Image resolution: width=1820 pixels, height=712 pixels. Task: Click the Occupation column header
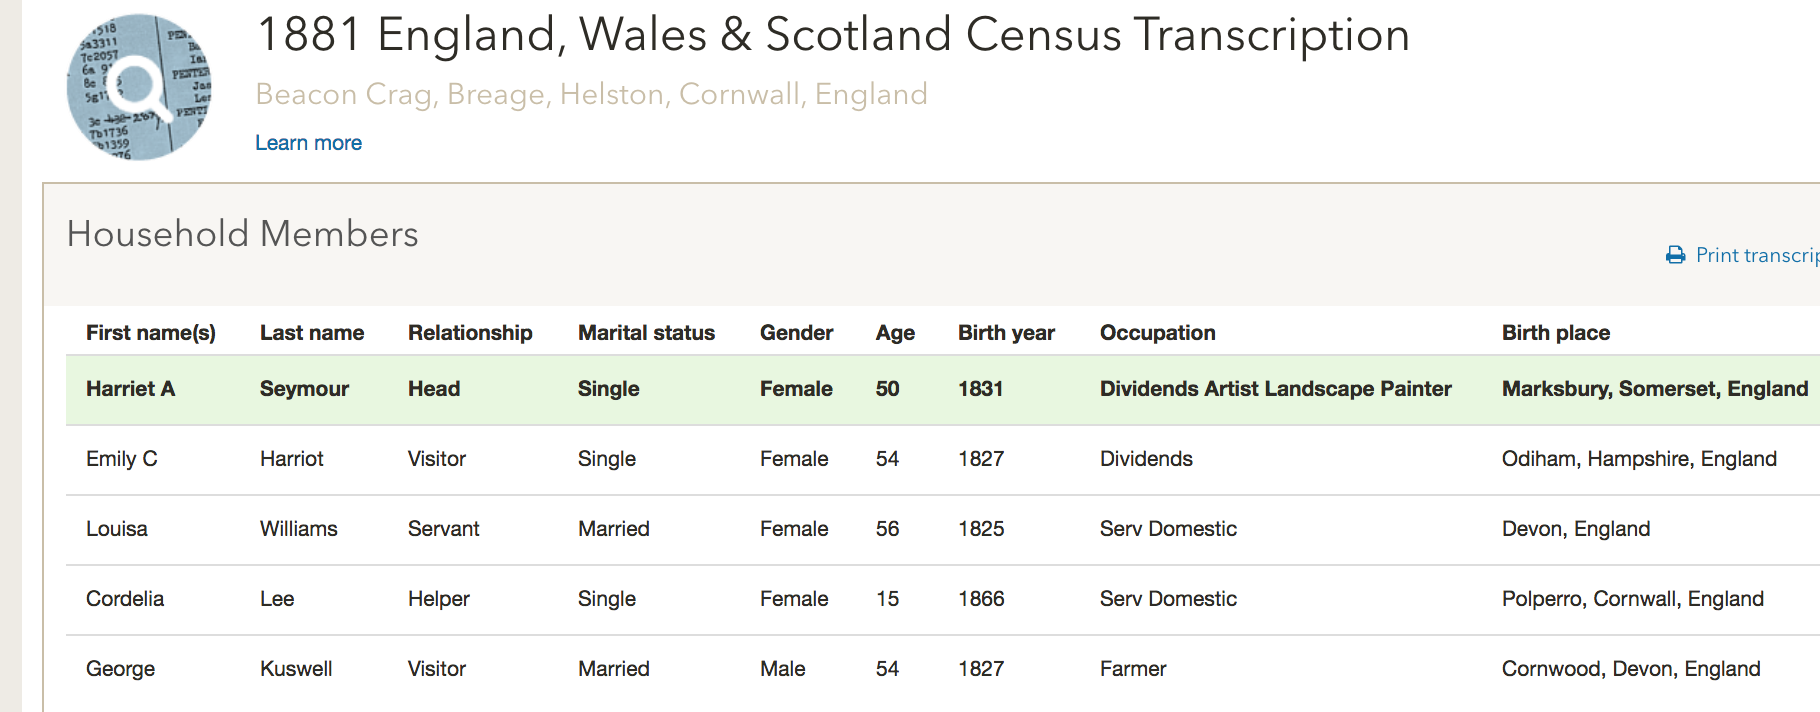pos(1158,333)
